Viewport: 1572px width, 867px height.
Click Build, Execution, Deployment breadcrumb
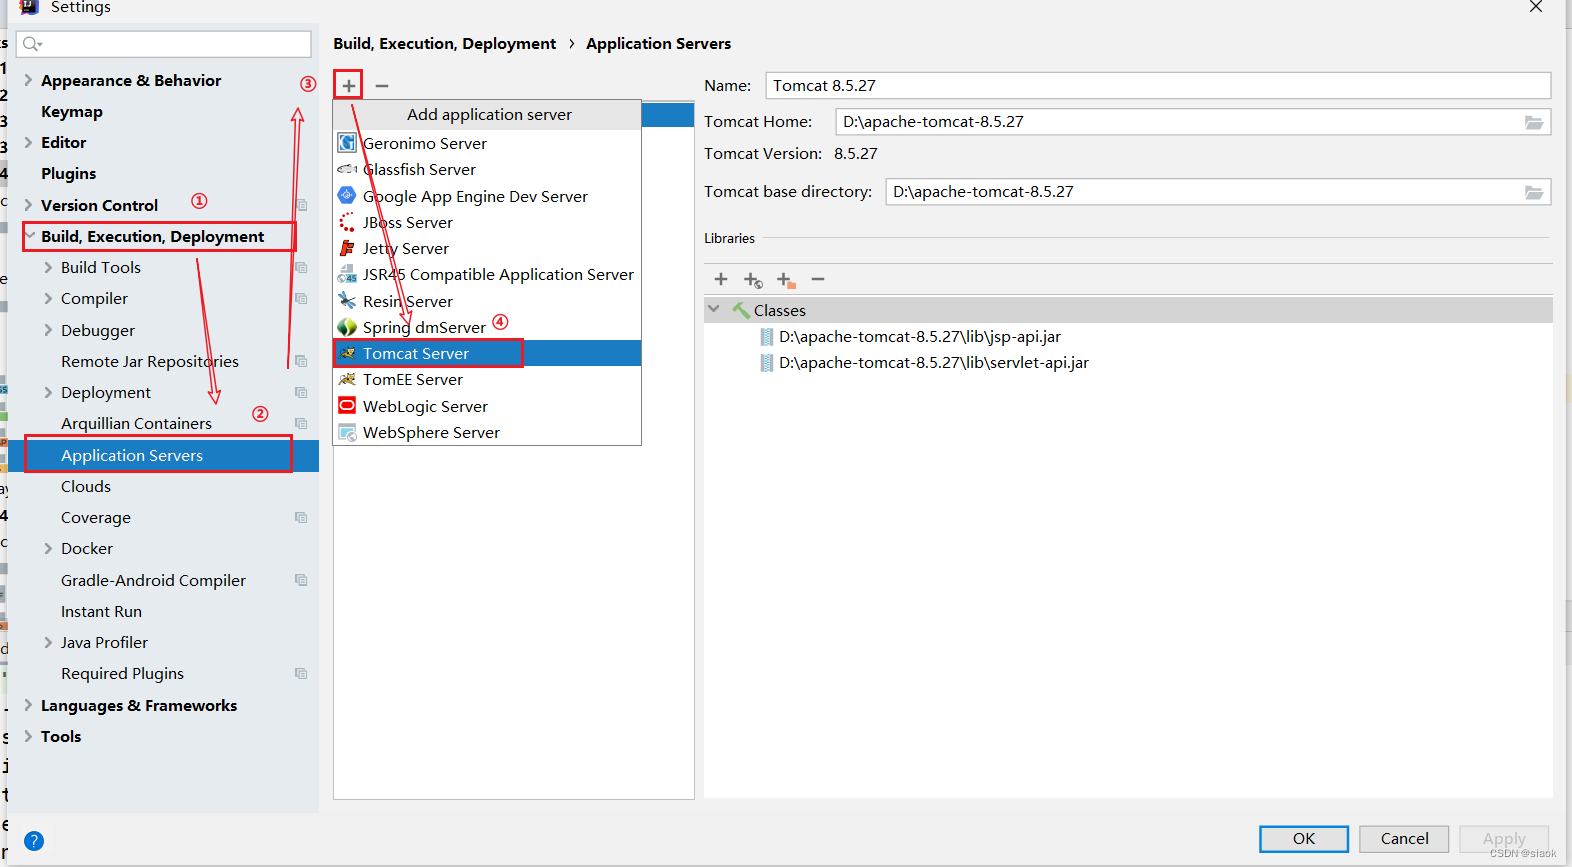[445, 44]
